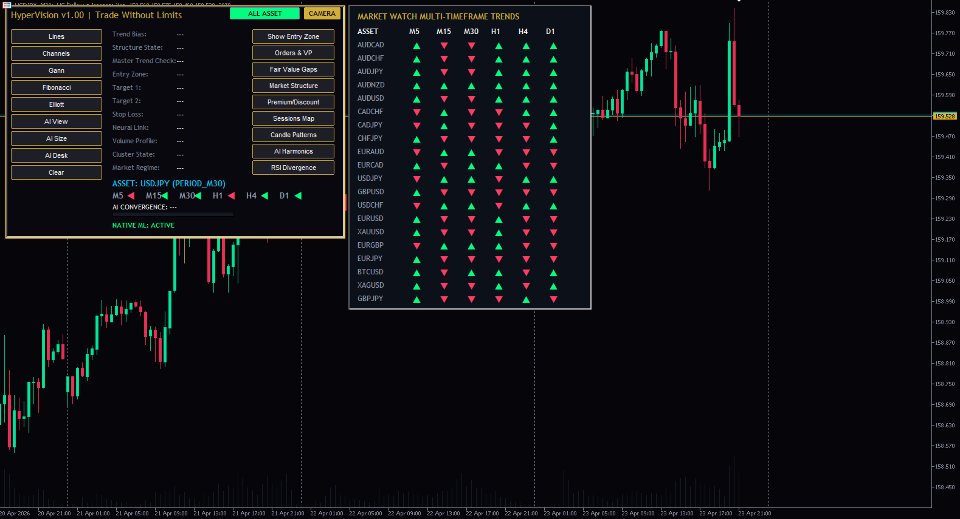This screenshot has width=960, height=519.
Task: Toggle Show Entry Zone
Action: coord(293,37)
